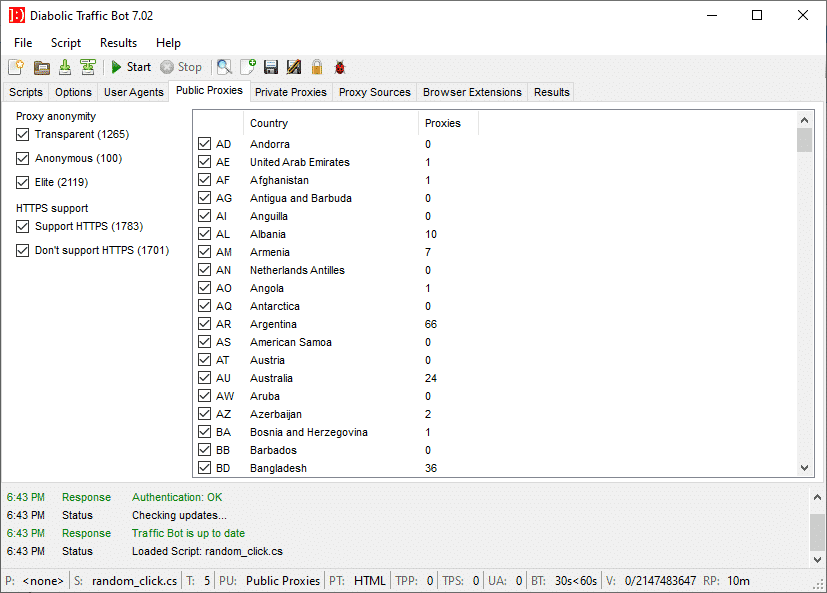Open the Script menu
This screenshot has width=827, height=593.
click(66, 43)
